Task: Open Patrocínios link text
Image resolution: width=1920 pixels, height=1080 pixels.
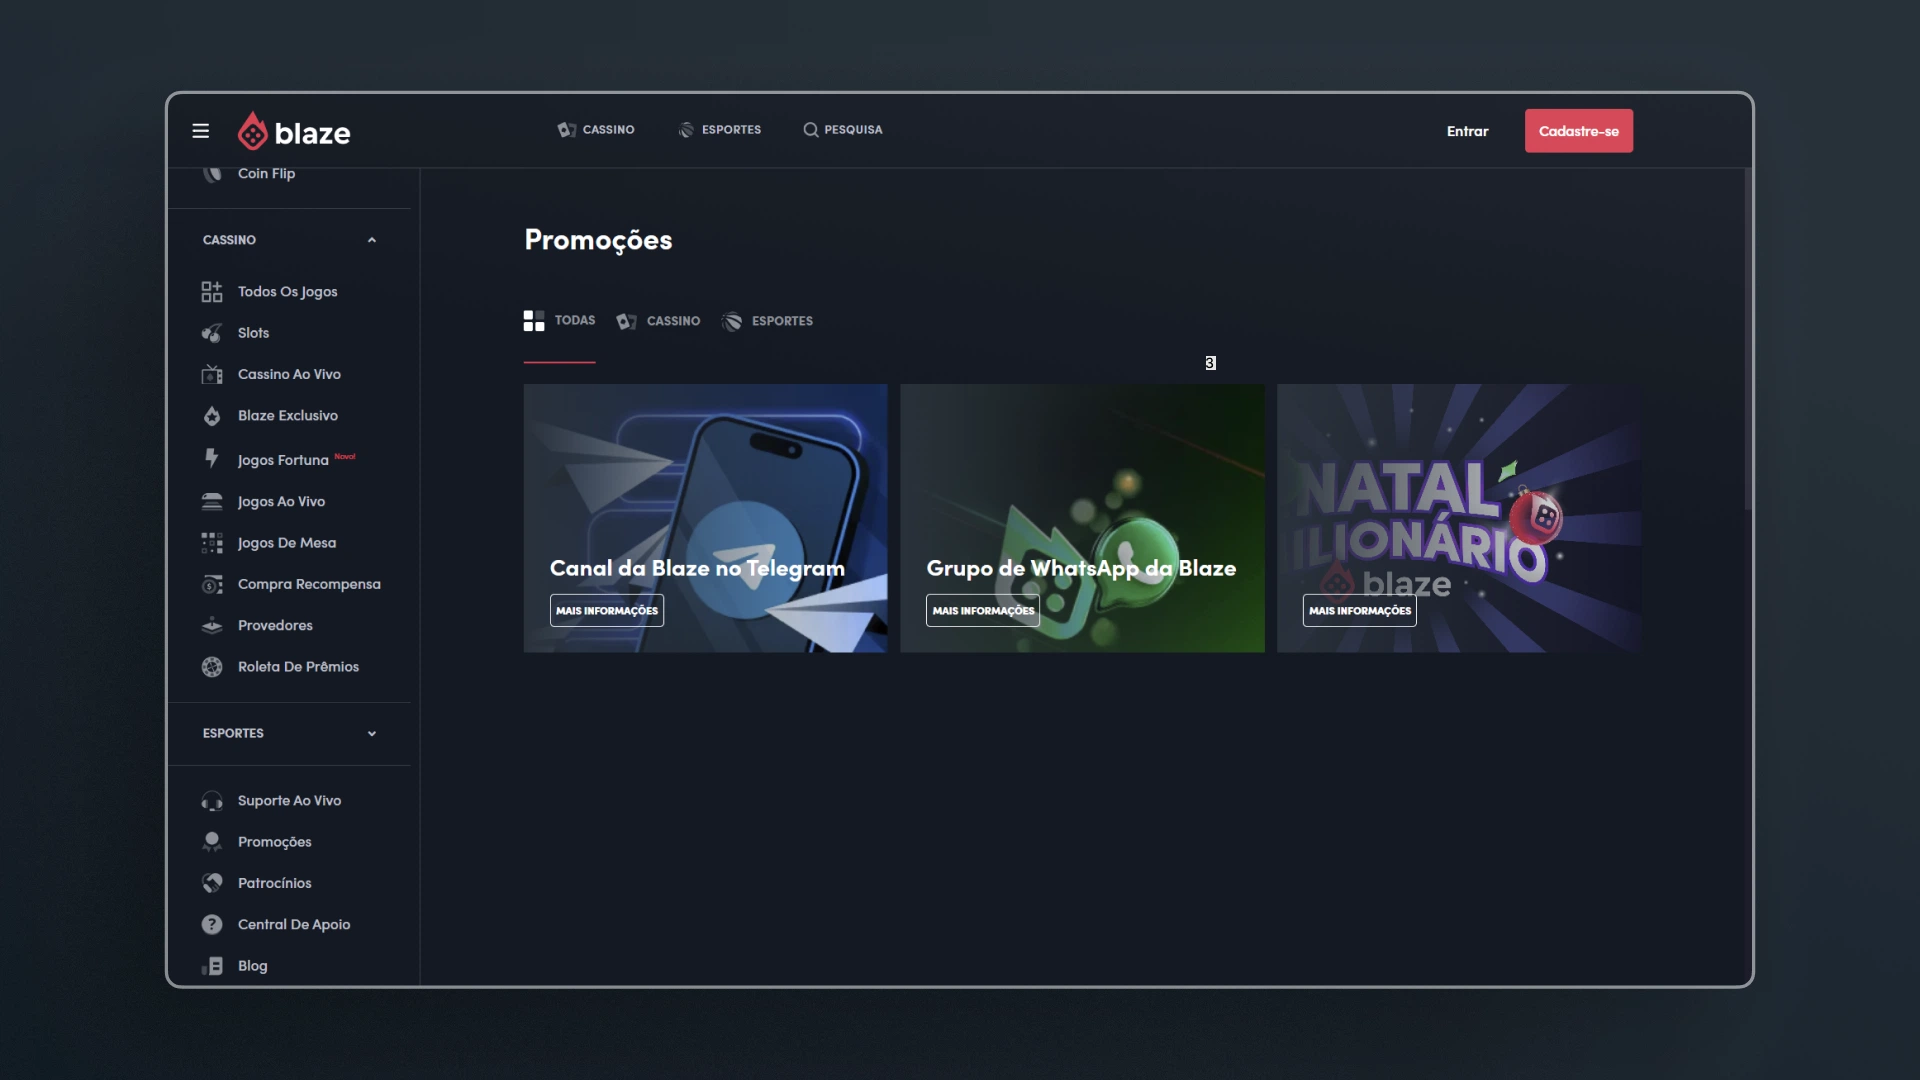Action: point(275,883)
